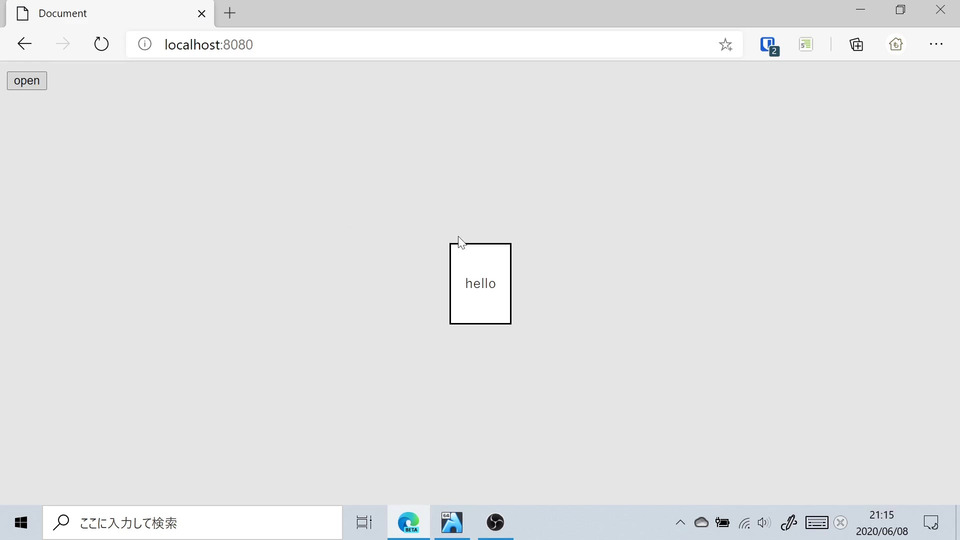Open the volume speaker tray icon
This screenshot has width=960, height=540.
pyautogui.click(x=764, y=523)
